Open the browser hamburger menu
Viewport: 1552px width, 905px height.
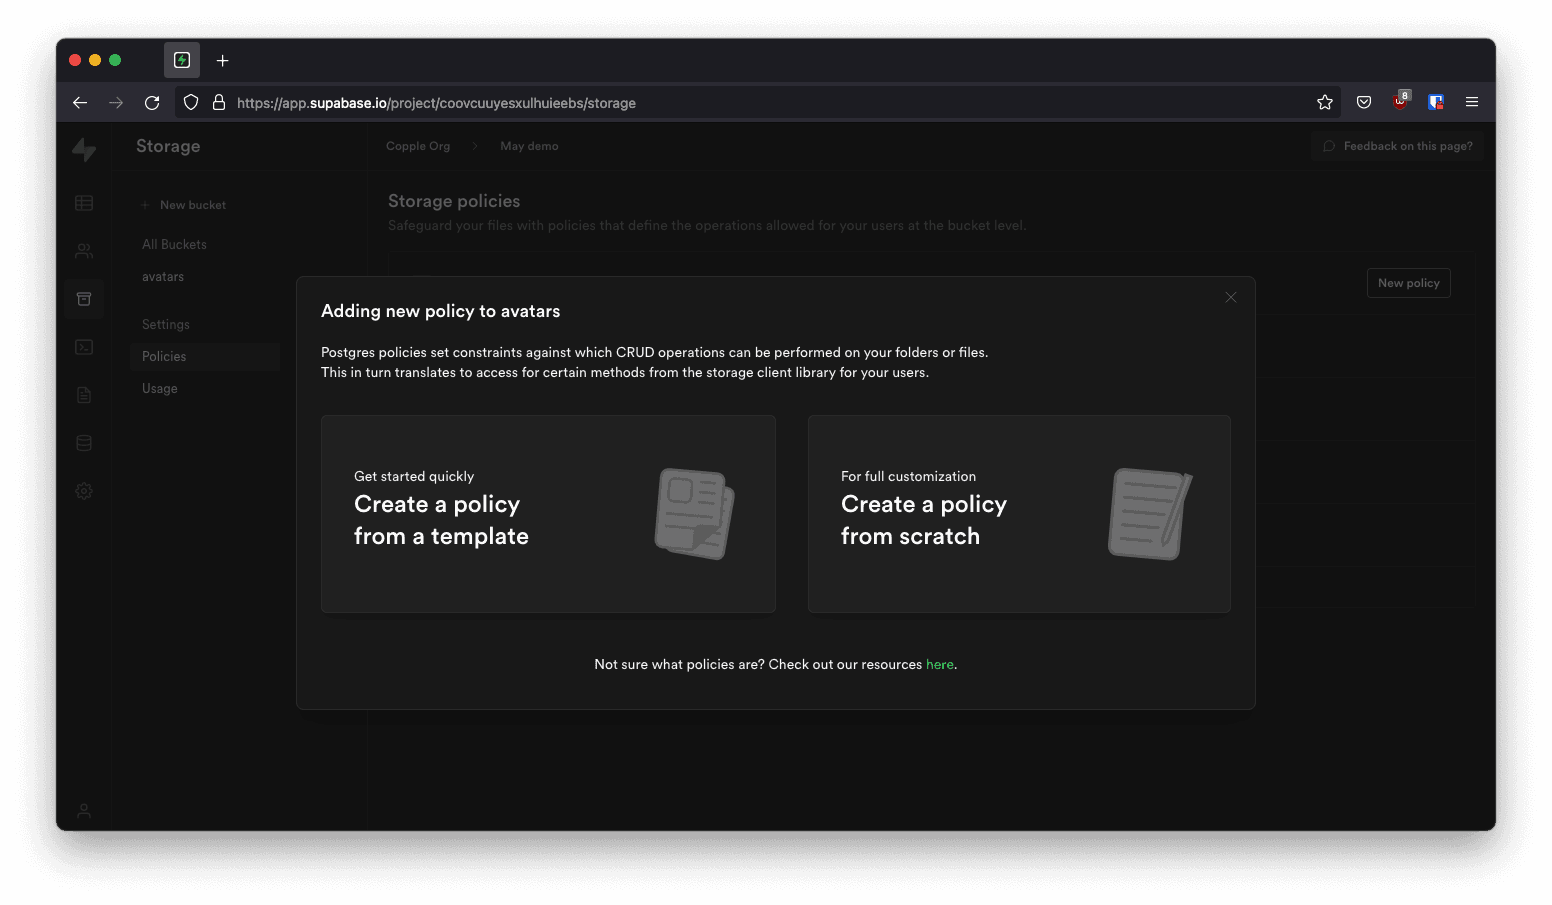click(x=1472, y=102)
